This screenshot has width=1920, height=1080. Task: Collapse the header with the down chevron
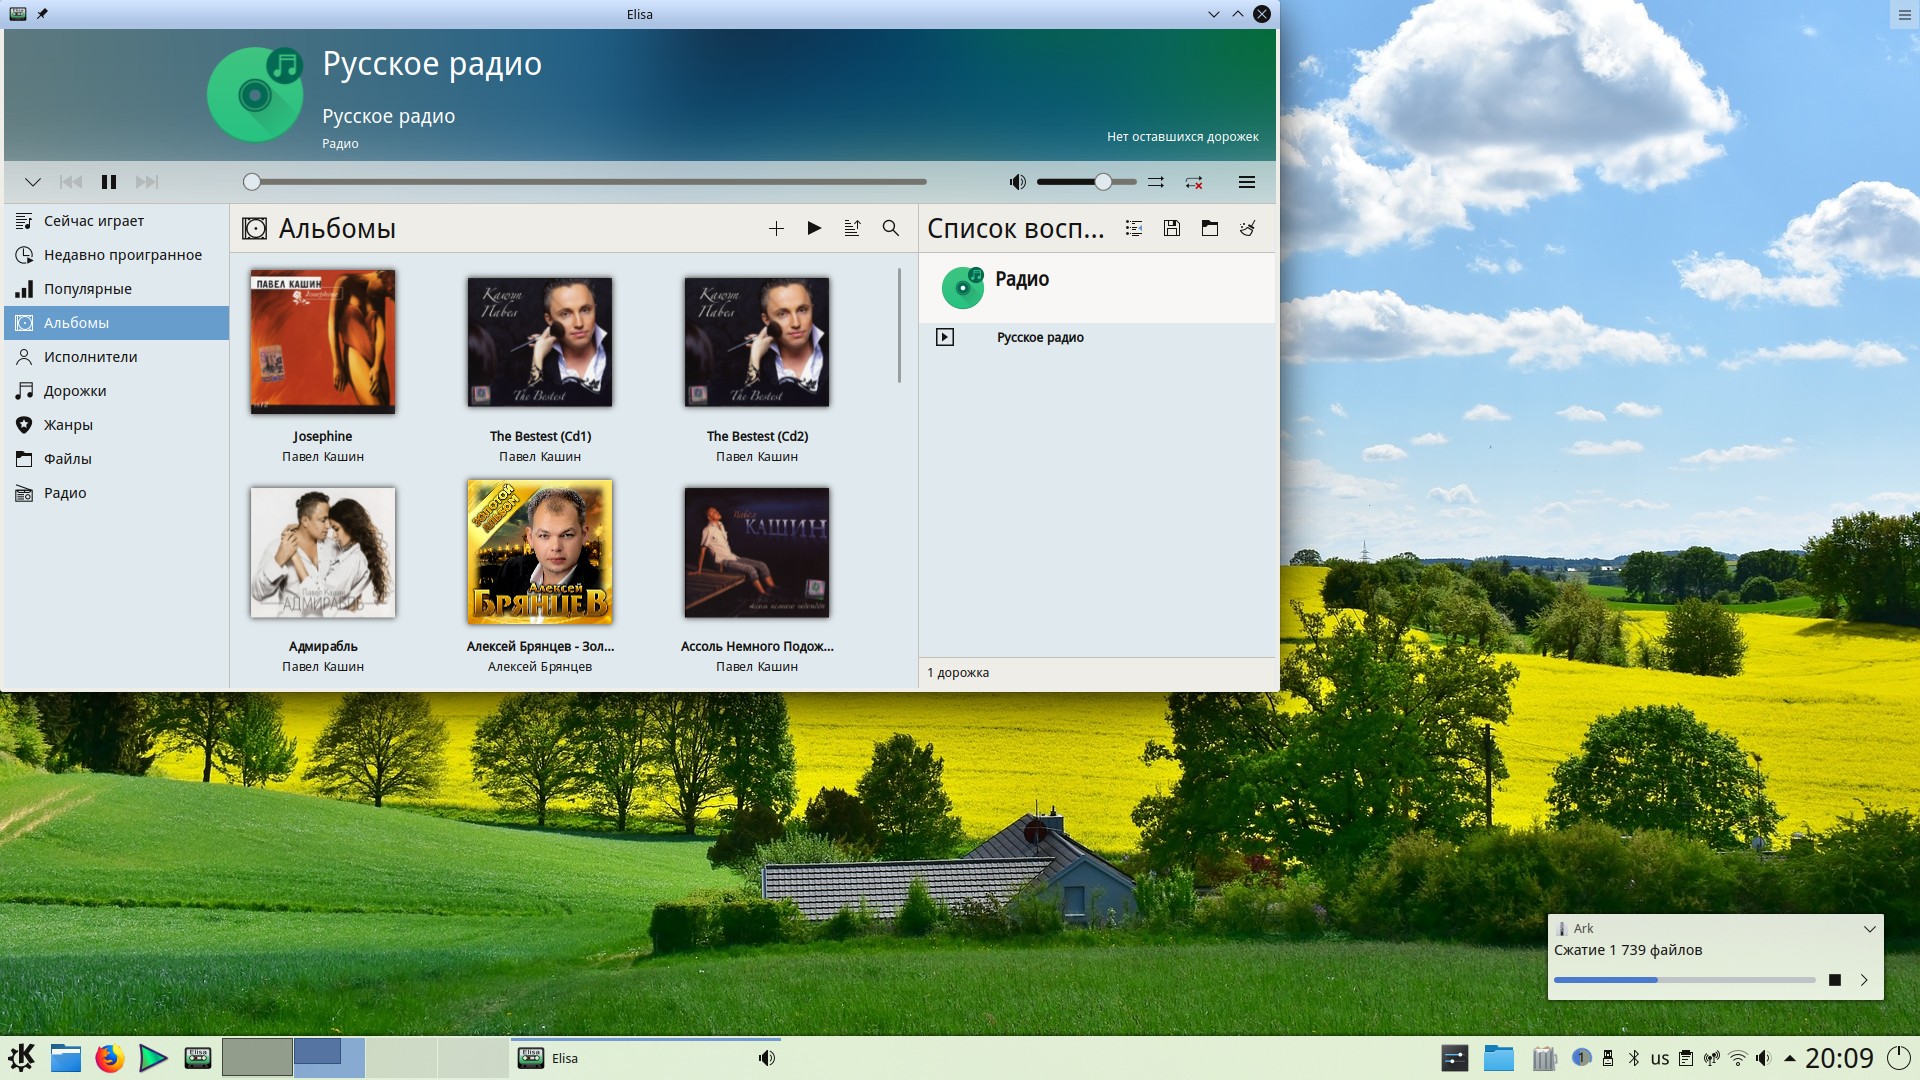pos(33,182)
